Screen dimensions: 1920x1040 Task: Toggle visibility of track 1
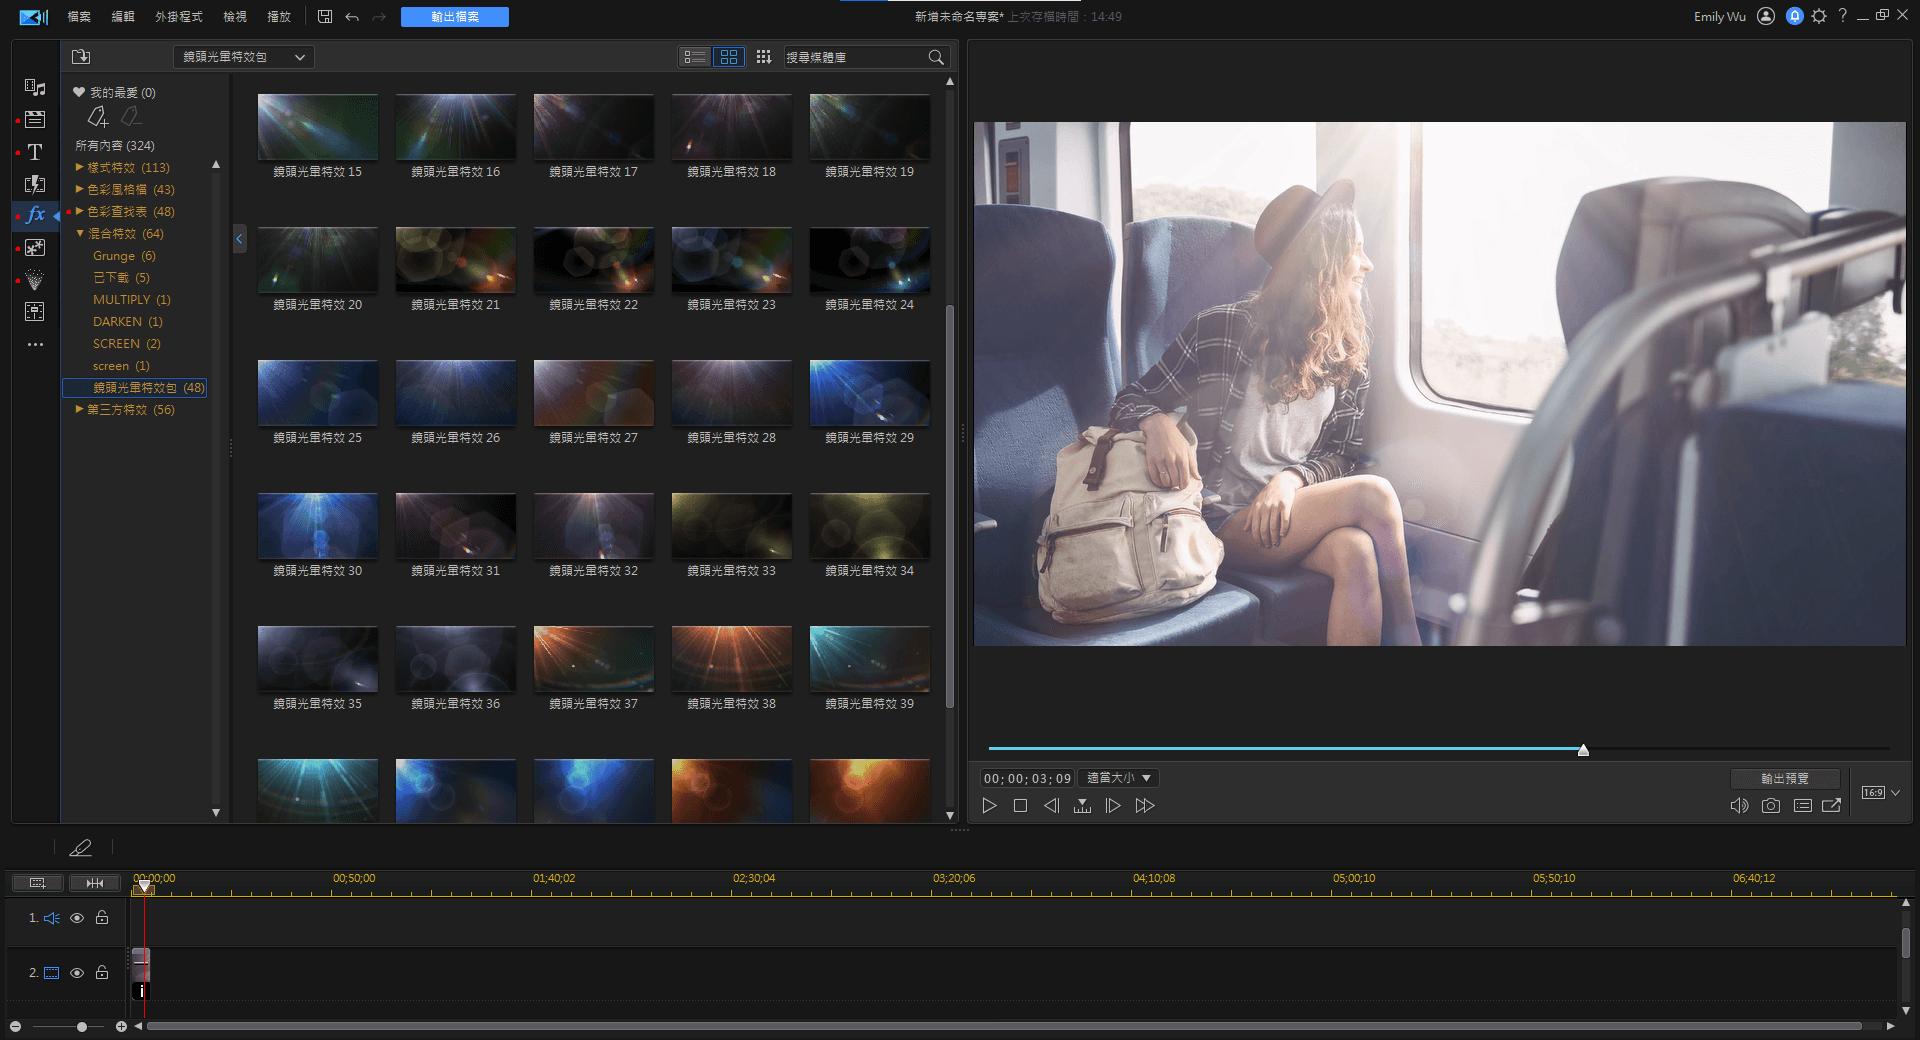77,918
